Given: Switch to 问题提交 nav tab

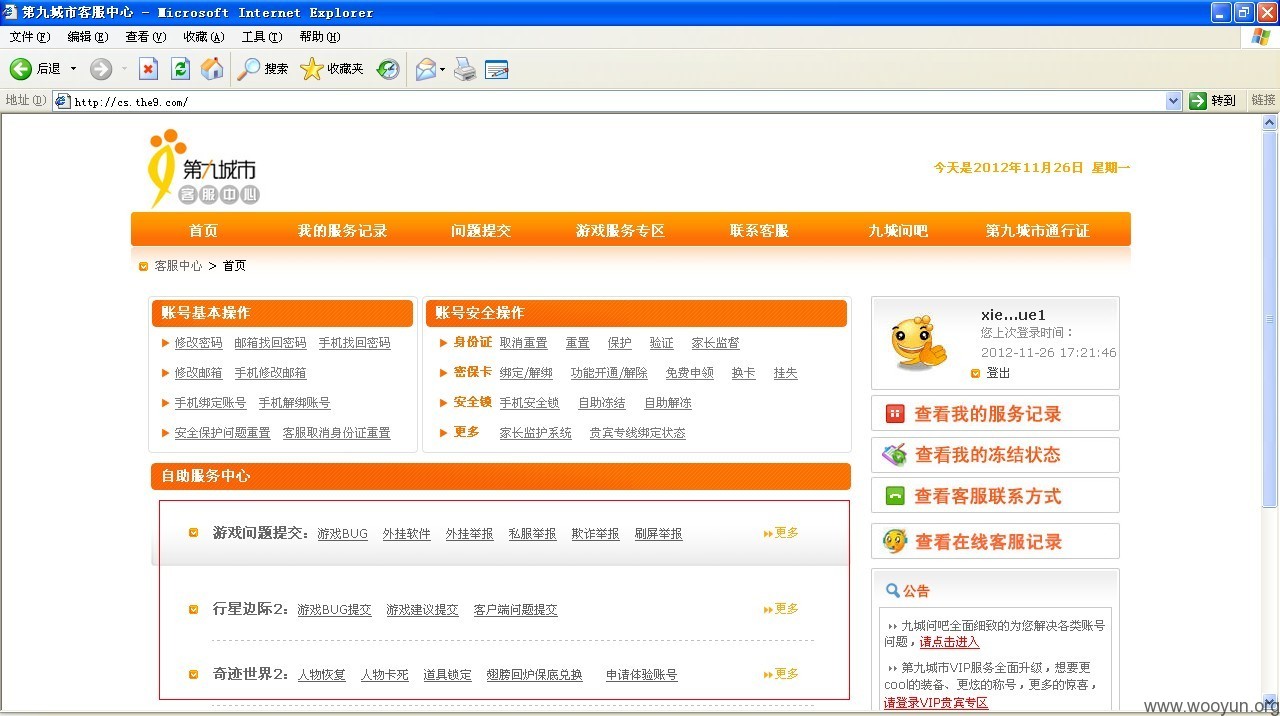Looking at the screenshot, I should 481,231.
